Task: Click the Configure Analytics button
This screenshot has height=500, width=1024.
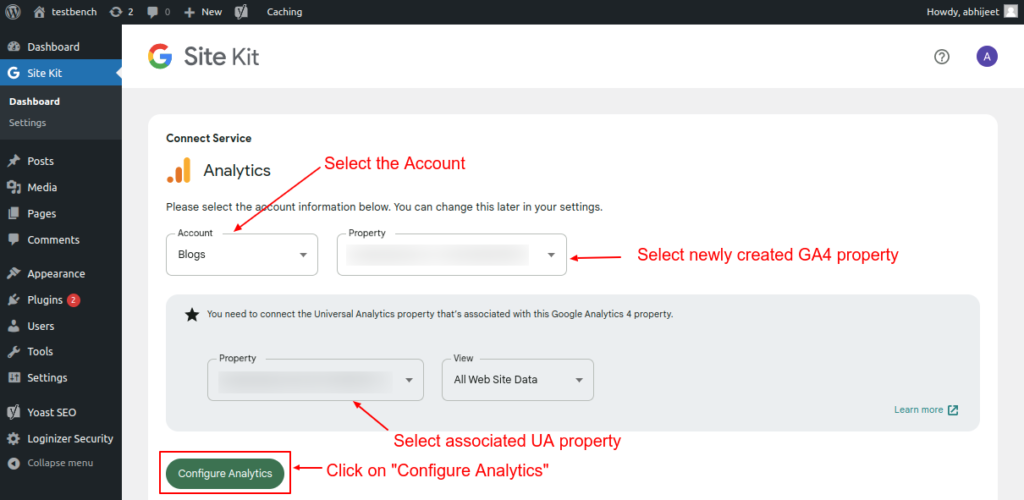Action: click(225, 473)
